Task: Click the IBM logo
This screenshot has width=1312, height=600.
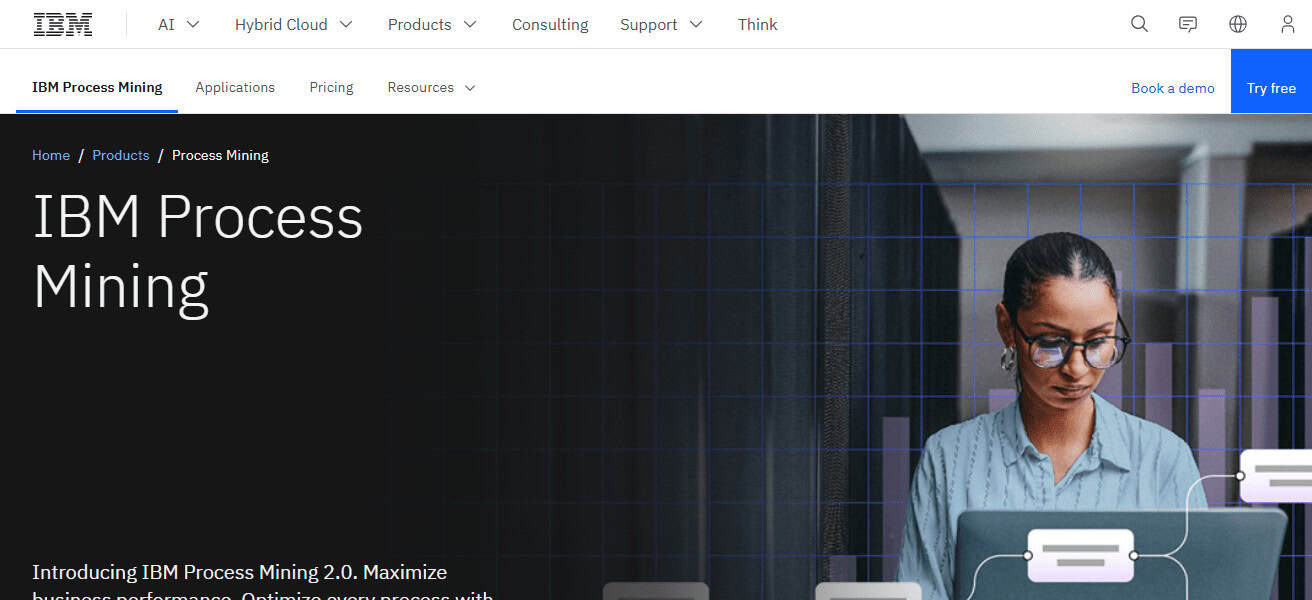Action: pos(63,24)
